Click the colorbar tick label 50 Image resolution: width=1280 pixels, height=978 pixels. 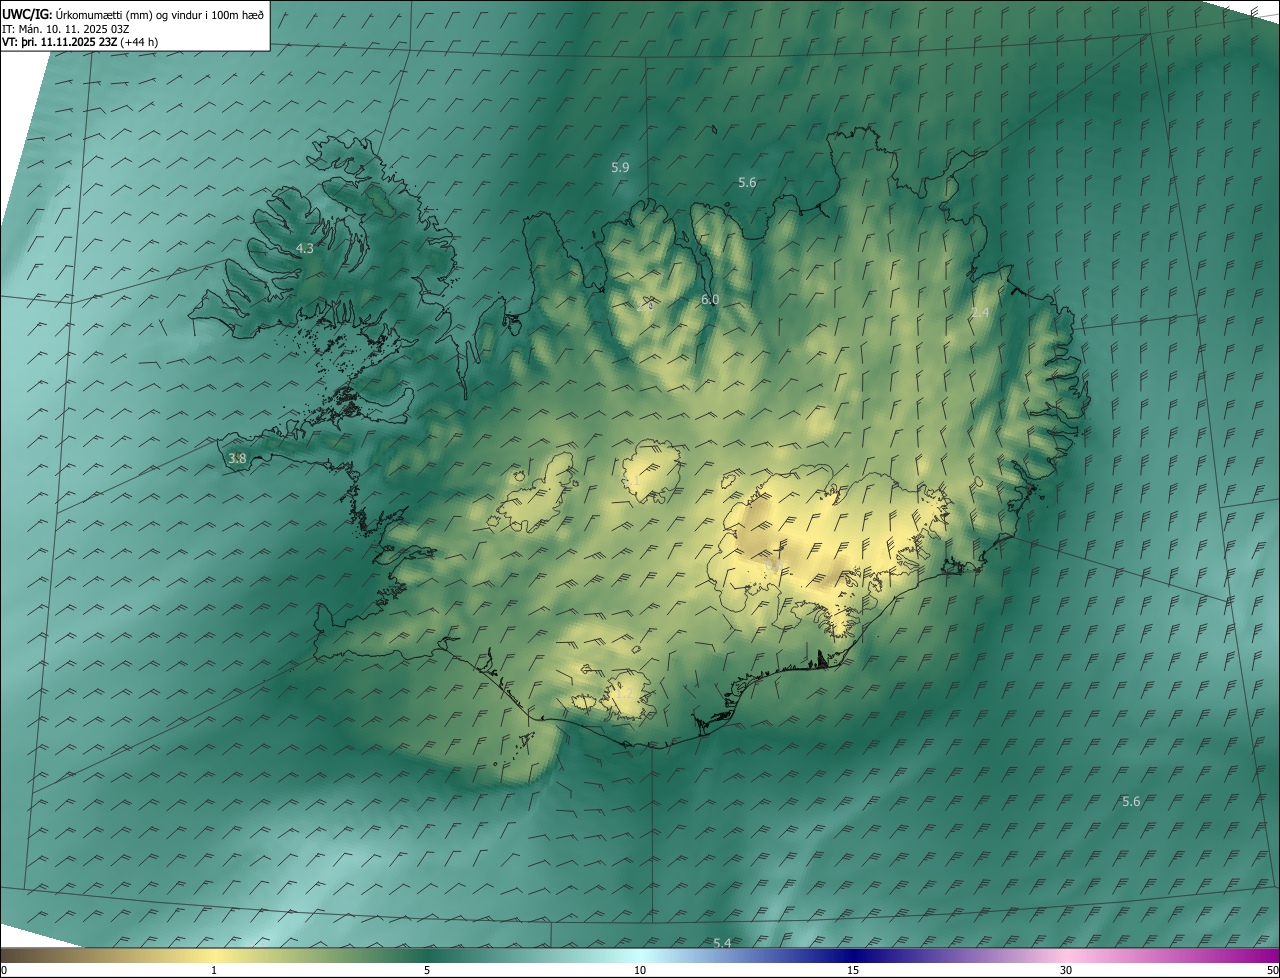(1272, 970)
